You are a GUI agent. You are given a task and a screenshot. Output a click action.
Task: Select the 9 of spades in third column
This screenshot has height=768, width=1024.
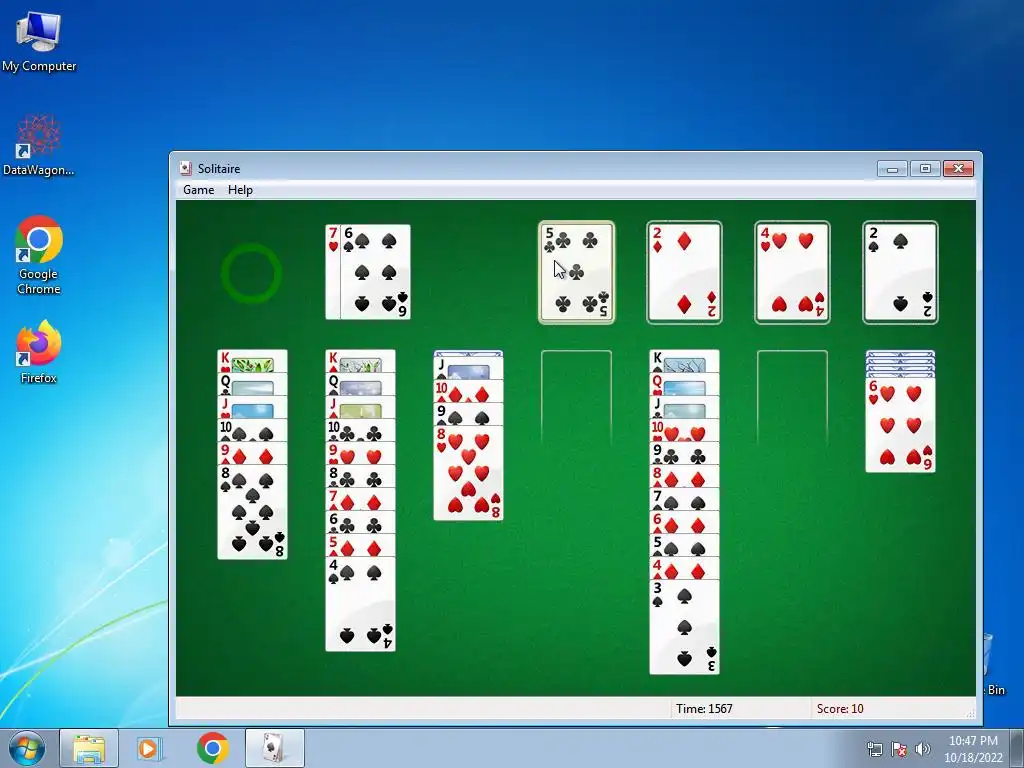click(468, 414)
